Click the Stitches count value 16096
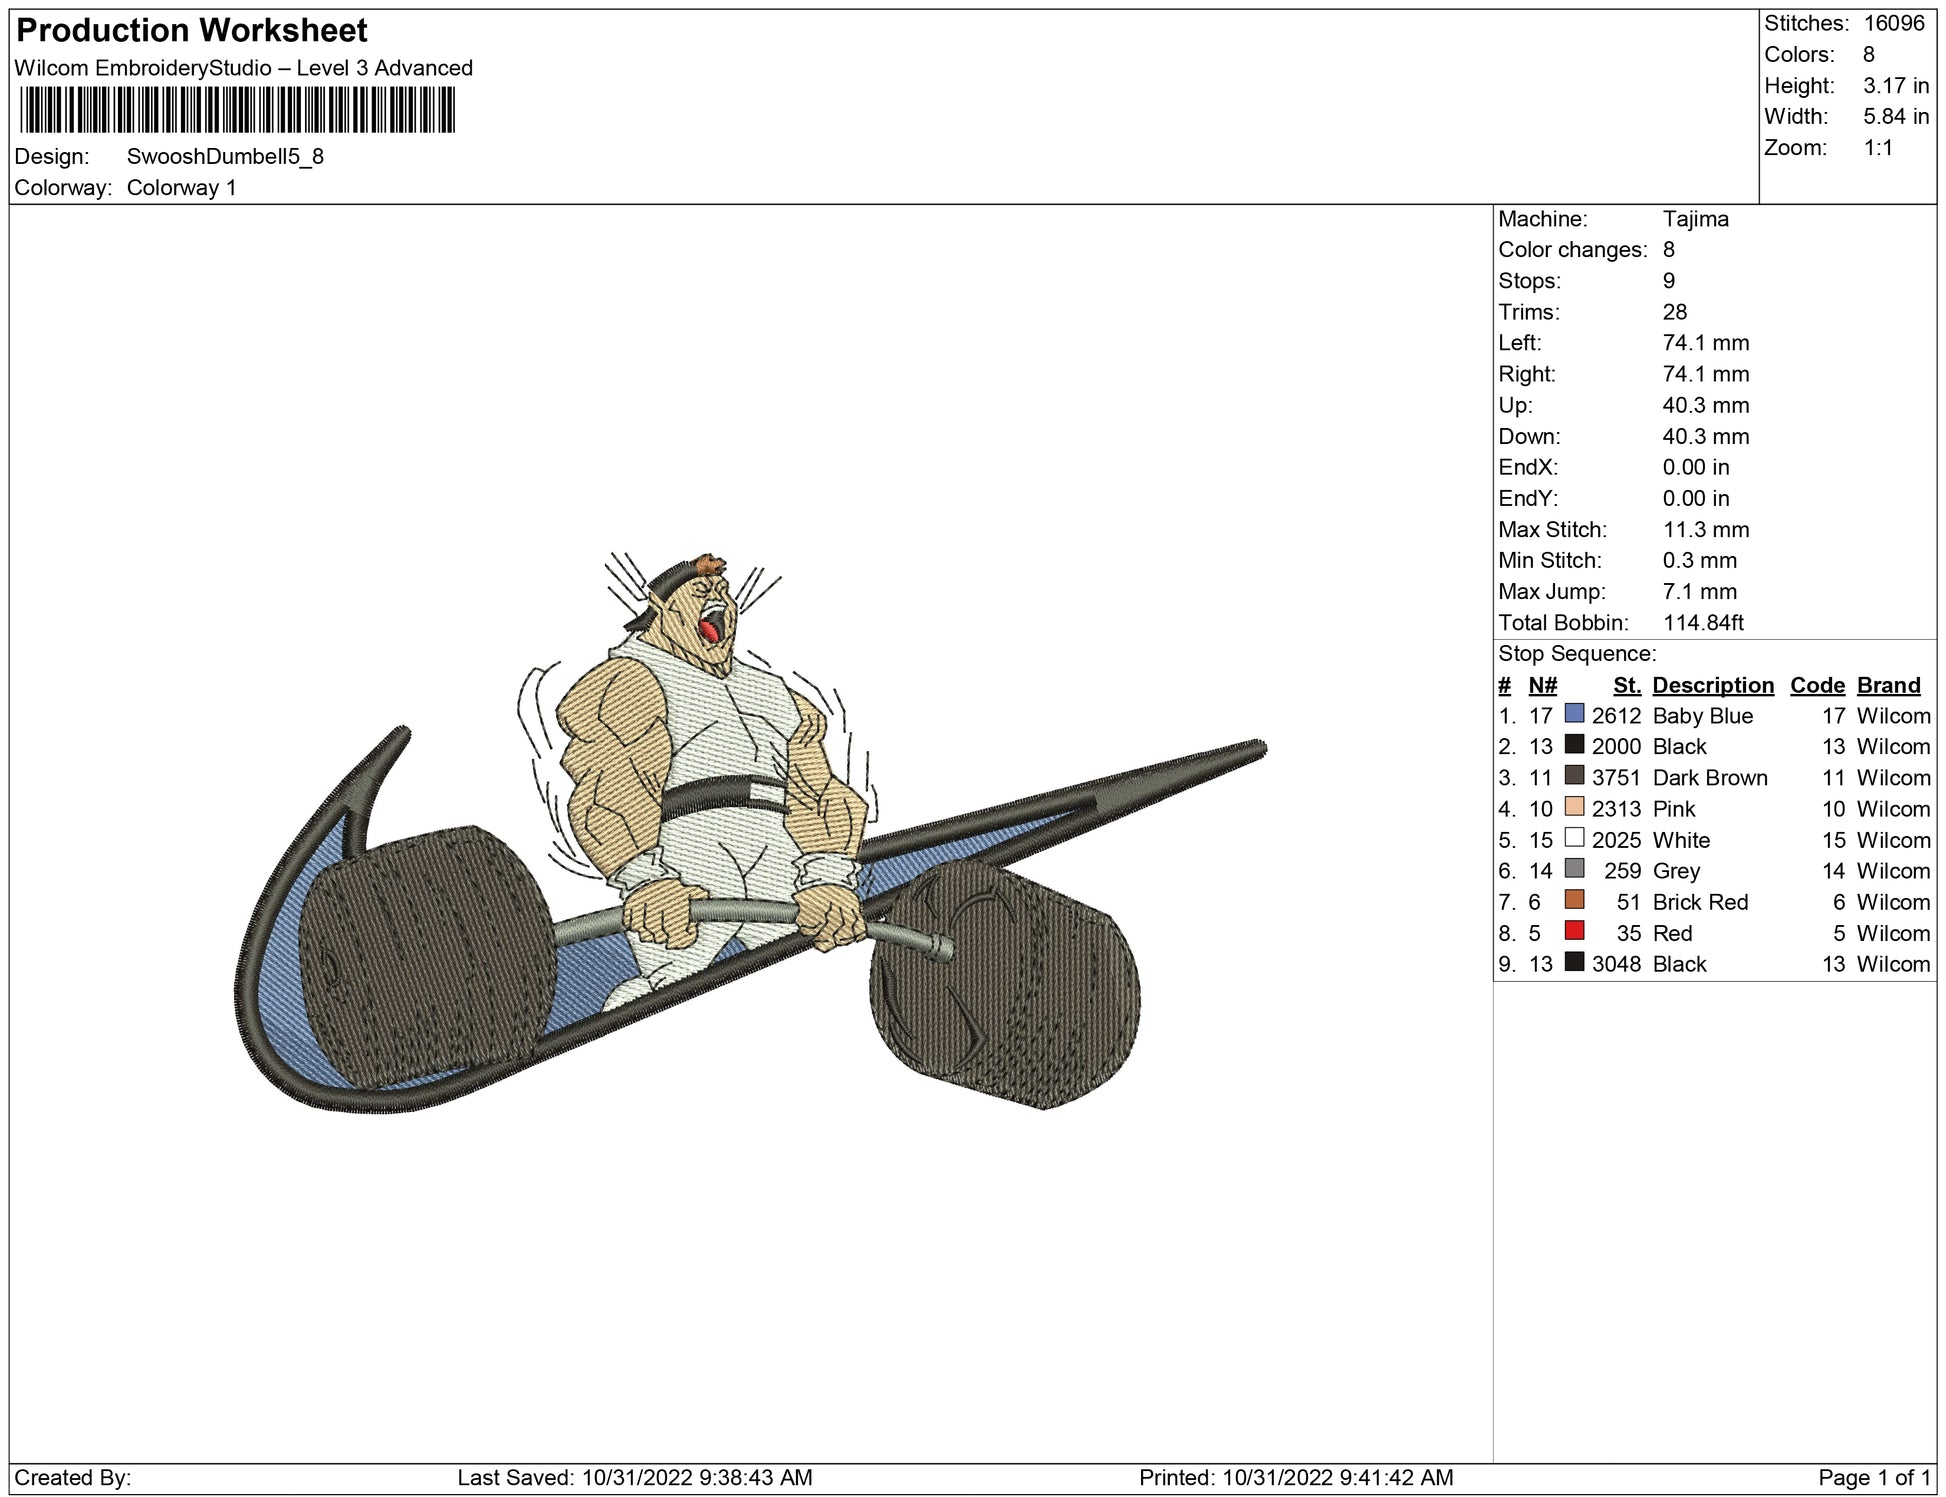 coord(1893,23)
